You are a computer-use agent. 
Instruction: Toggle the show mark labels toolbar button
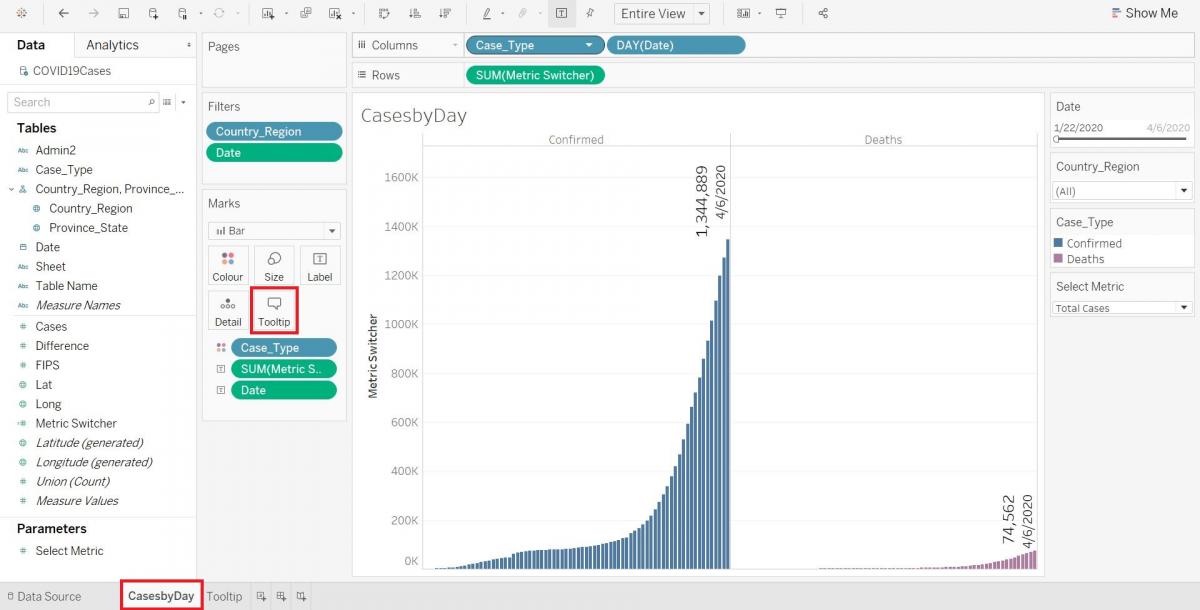[561, 14]
